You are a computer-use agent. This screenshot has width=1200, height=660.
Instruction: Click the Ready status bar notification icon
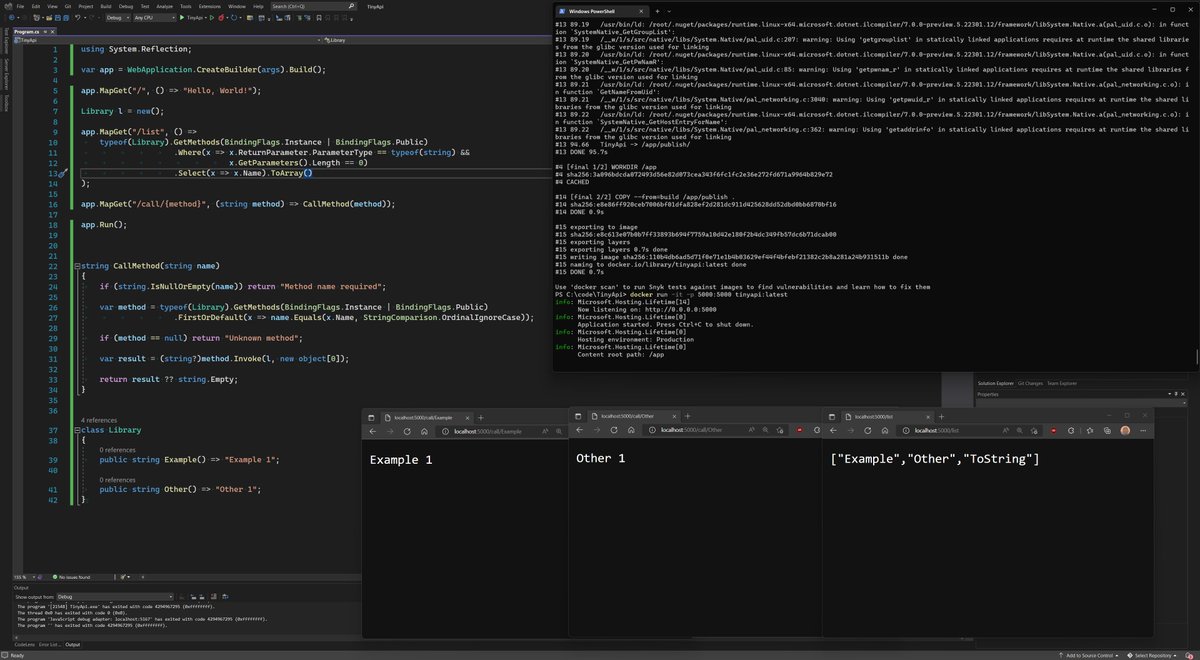(x=5, y=655)
